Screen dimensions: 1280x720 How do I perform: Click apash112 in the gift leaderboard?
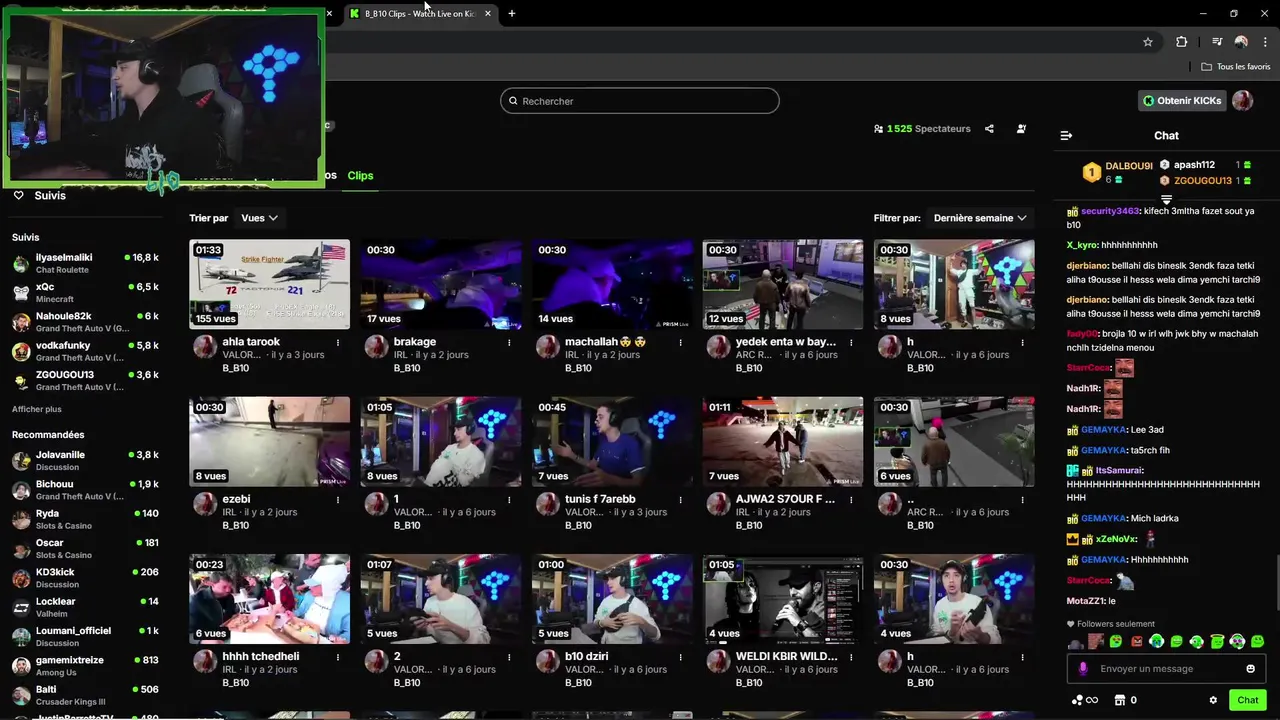coord(1194,165)
